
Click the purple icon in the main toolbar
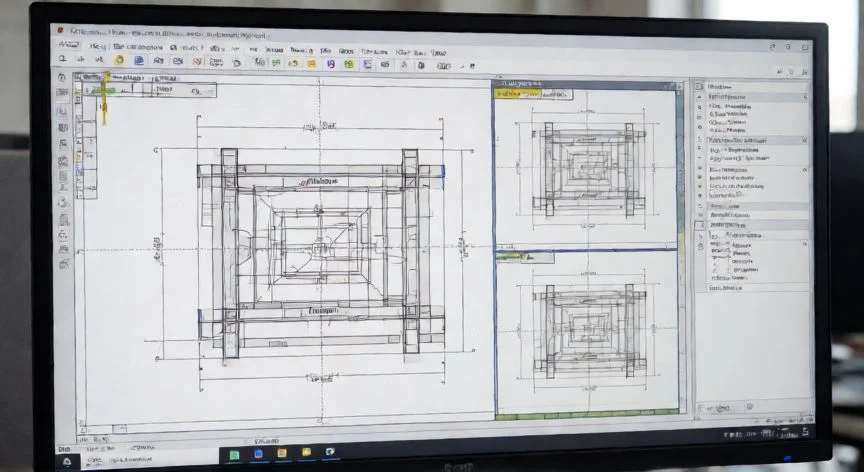click(x=331, y=64)
